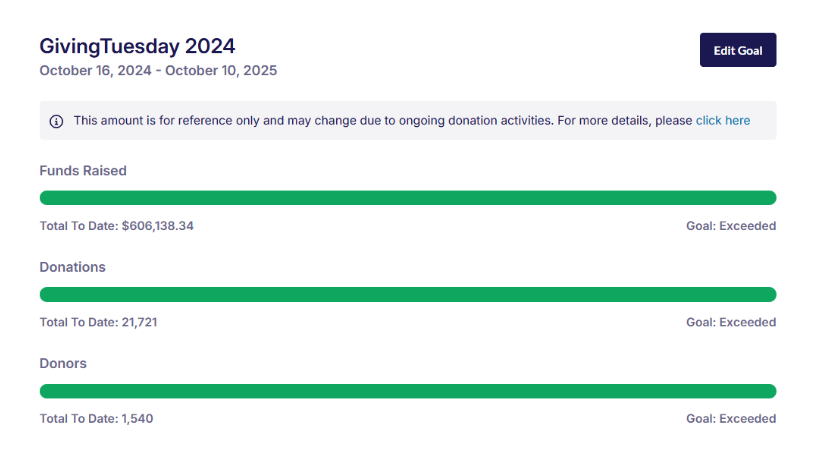This screenshot has width=836, height=464.
Task: Click the Donors progress bar
Action: (x=407, y=391)
